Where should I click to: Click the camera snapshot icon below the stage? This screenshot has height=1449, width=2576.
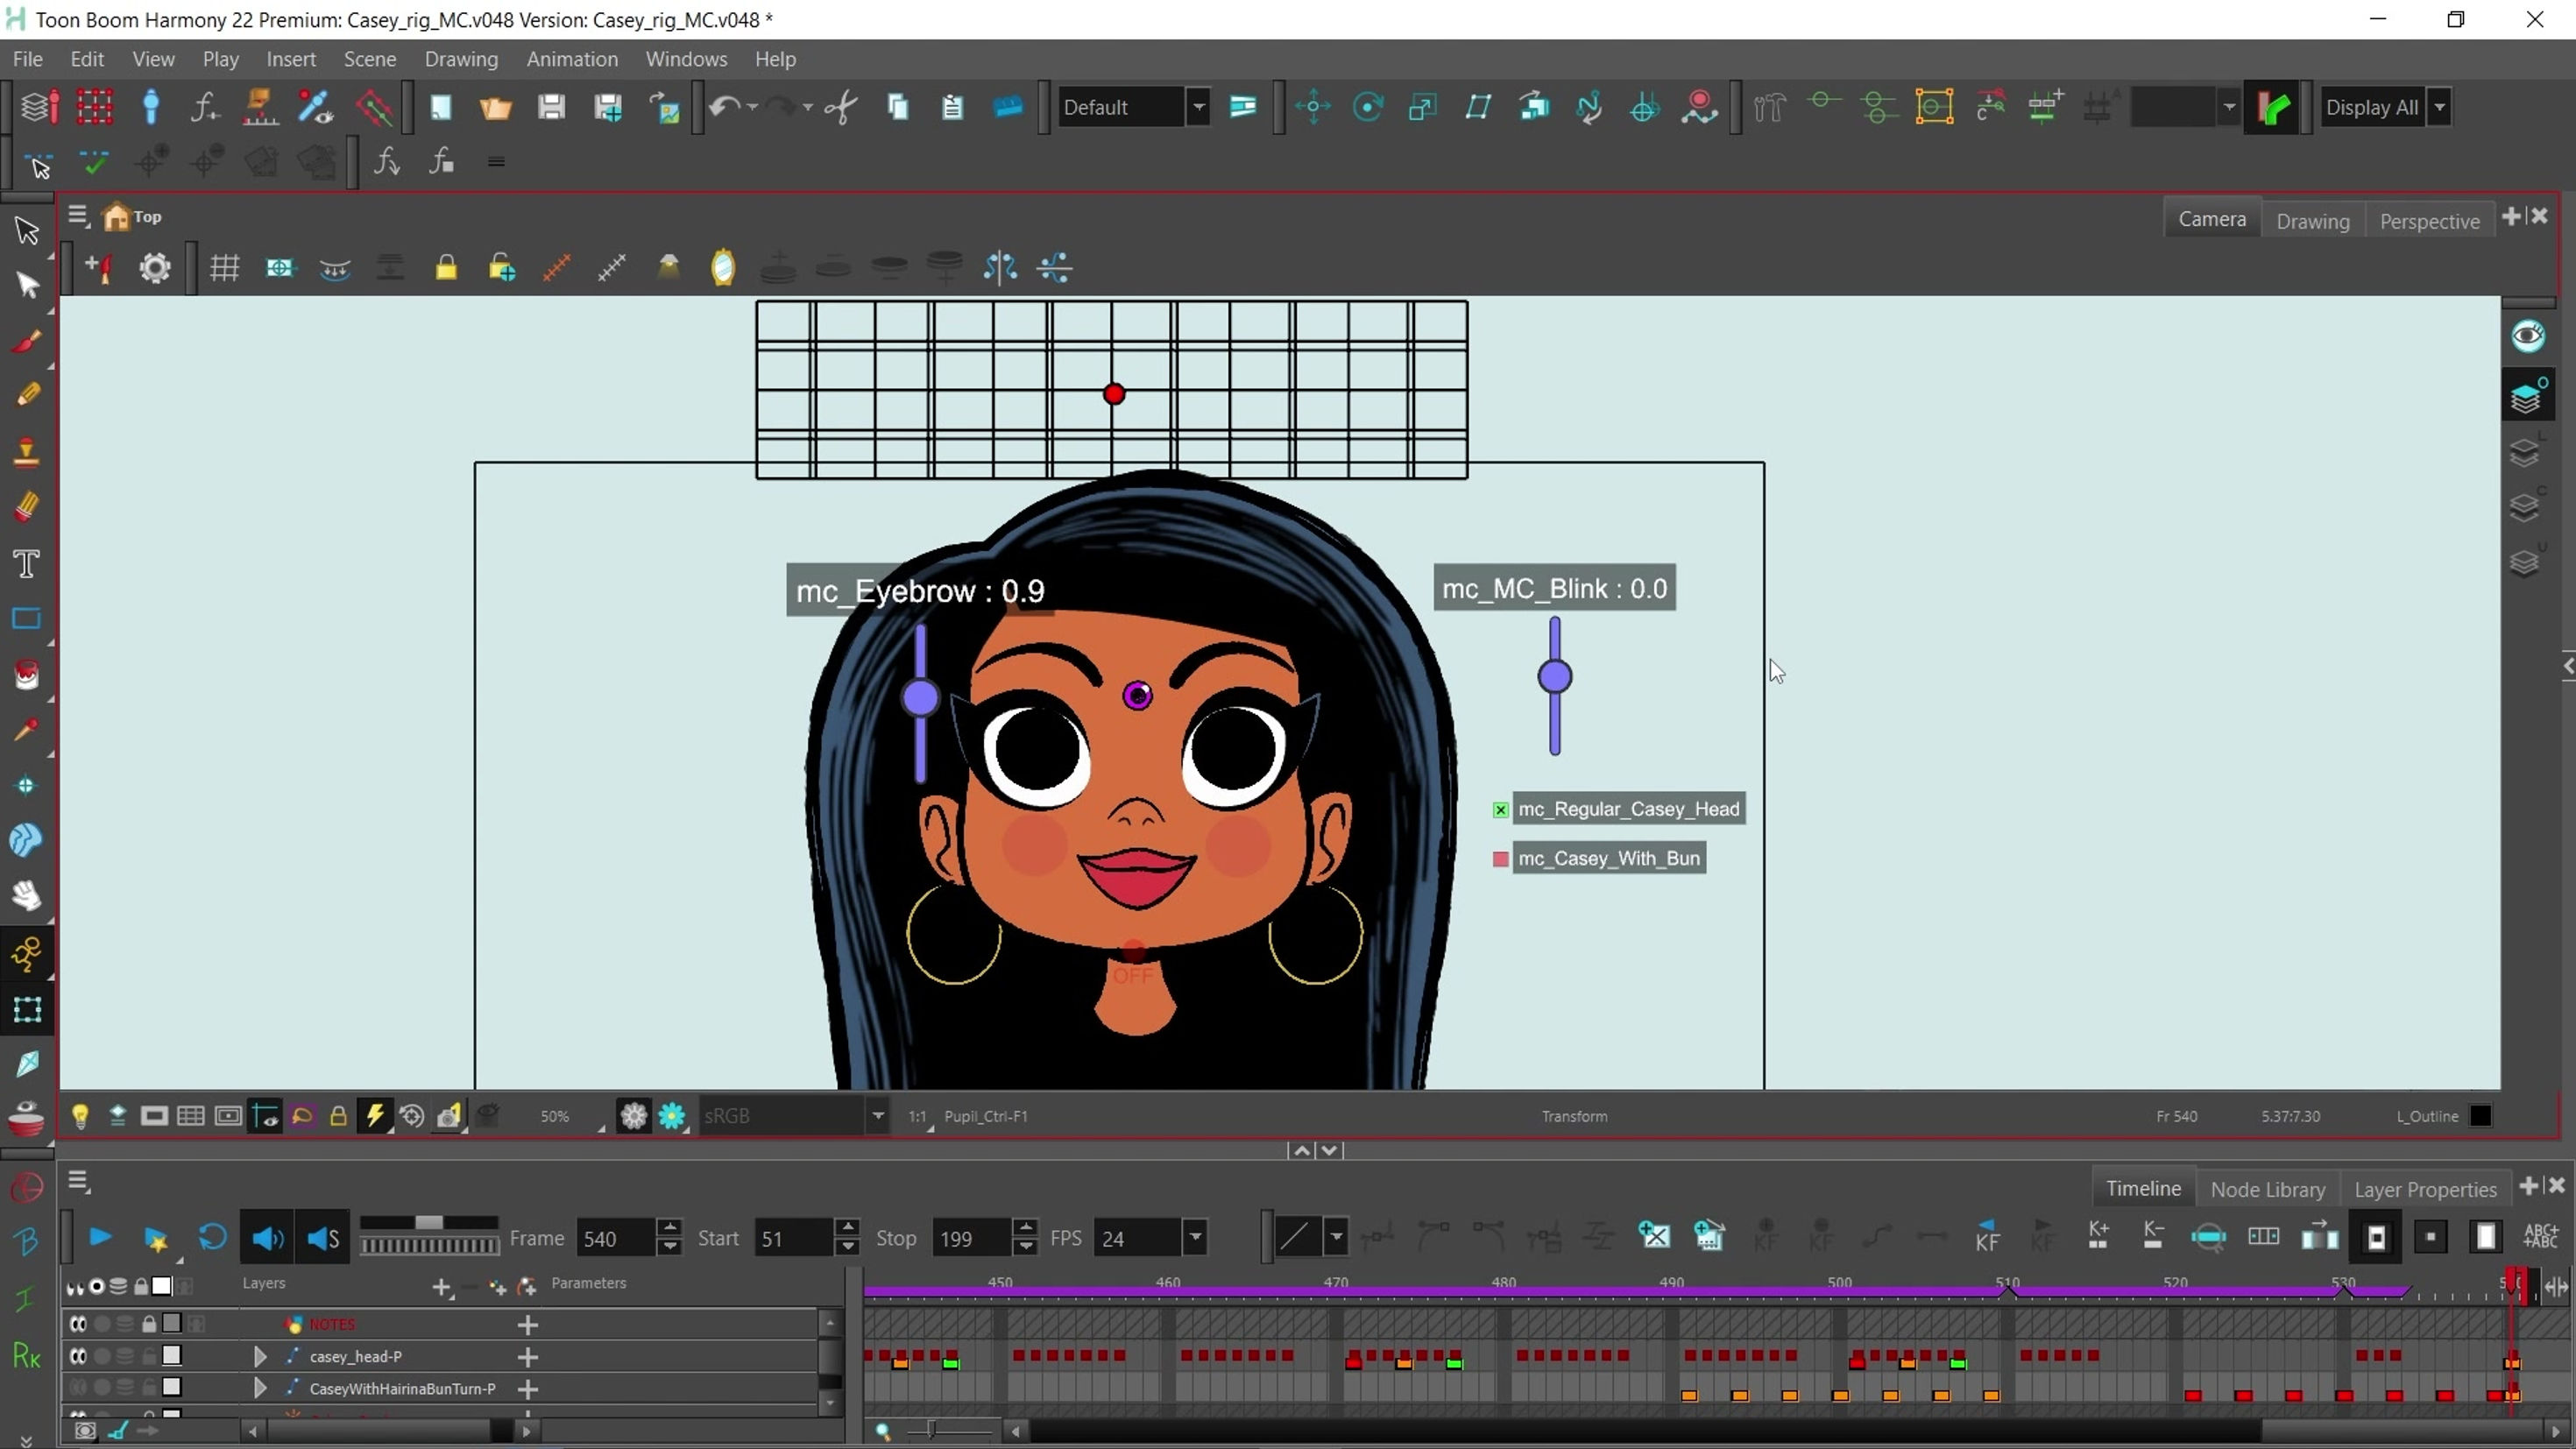(x=449, y=1116)
